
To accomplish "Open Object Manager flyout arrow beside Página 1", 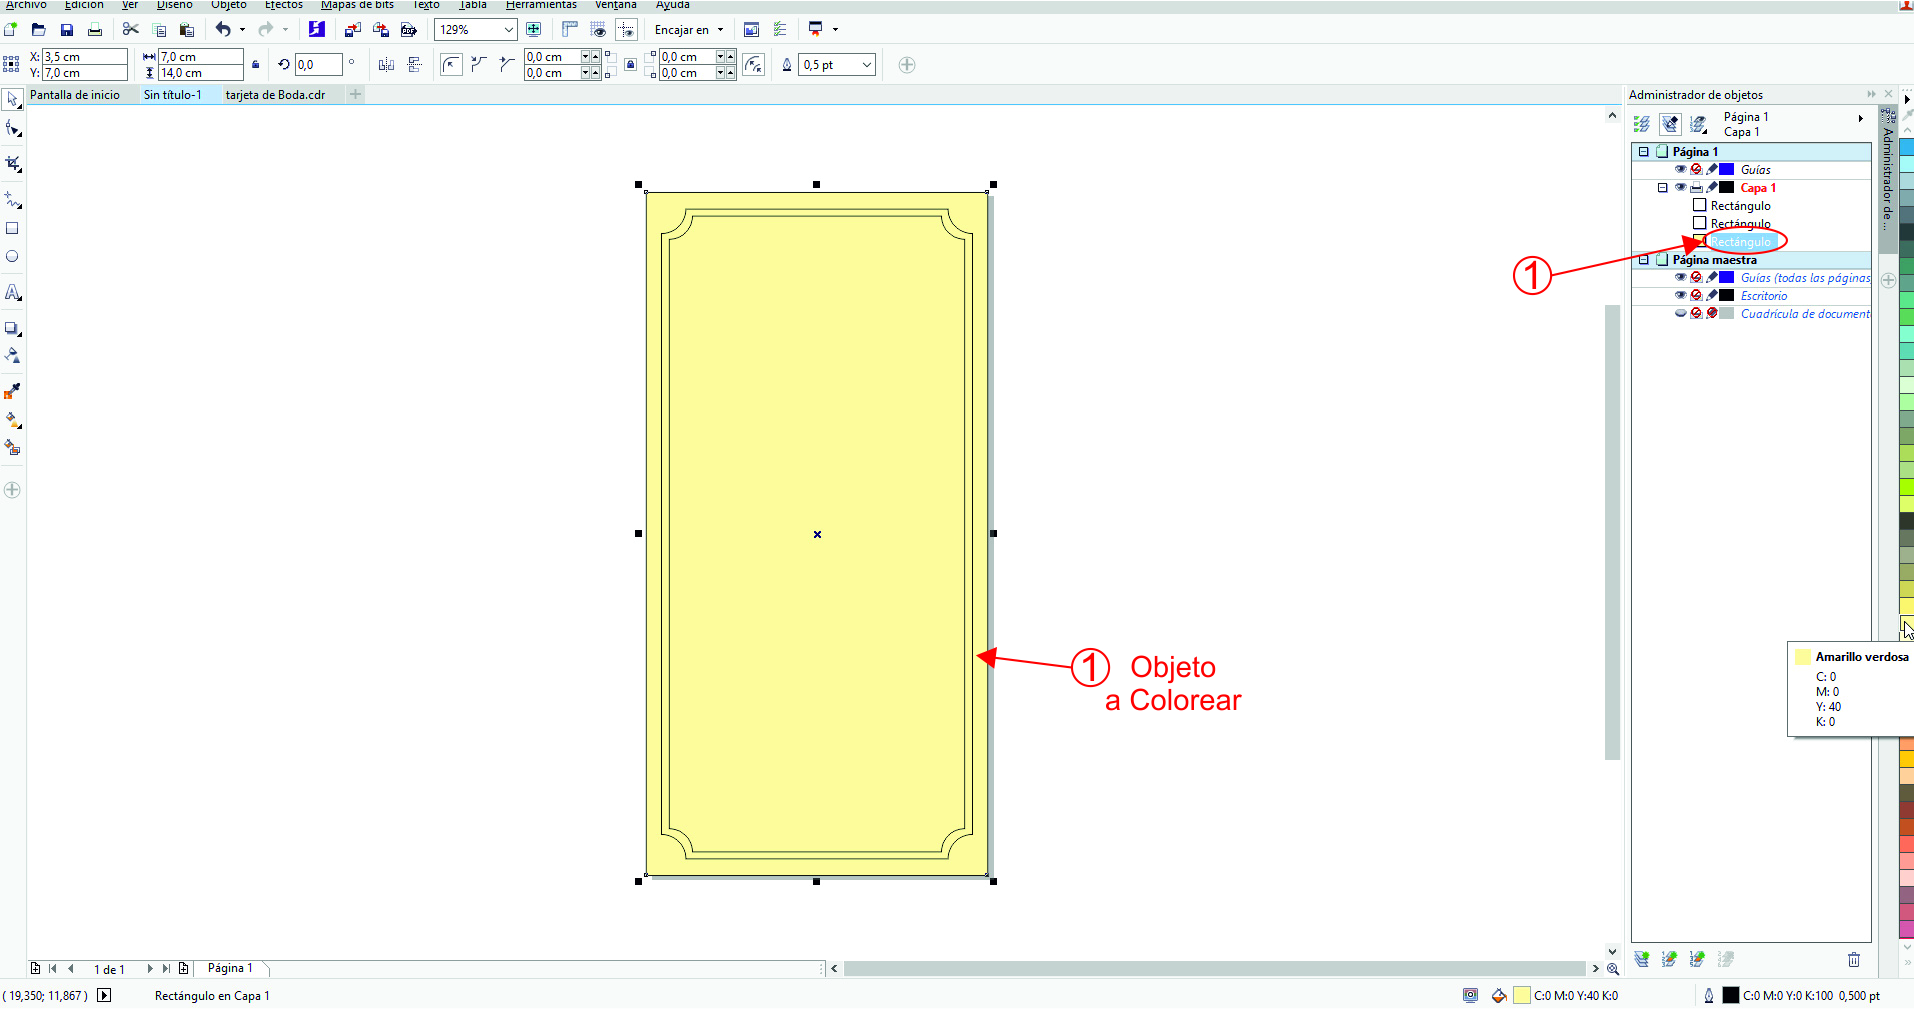I will tap(1861, 118).
